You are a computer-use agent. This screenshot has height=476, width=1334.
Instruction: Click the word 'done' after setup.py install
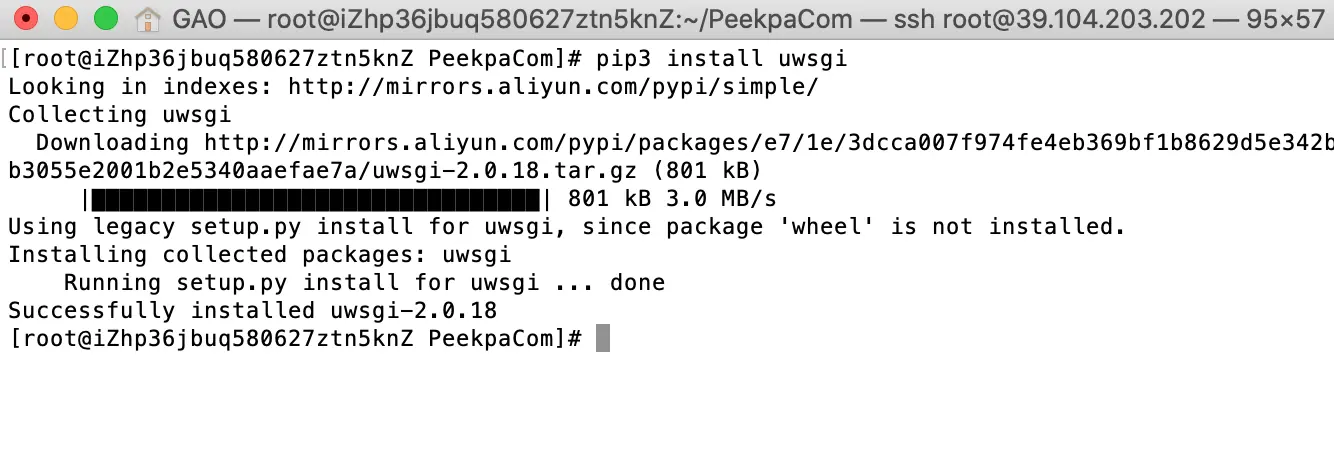pyautogui.click(x=637, y=283)
